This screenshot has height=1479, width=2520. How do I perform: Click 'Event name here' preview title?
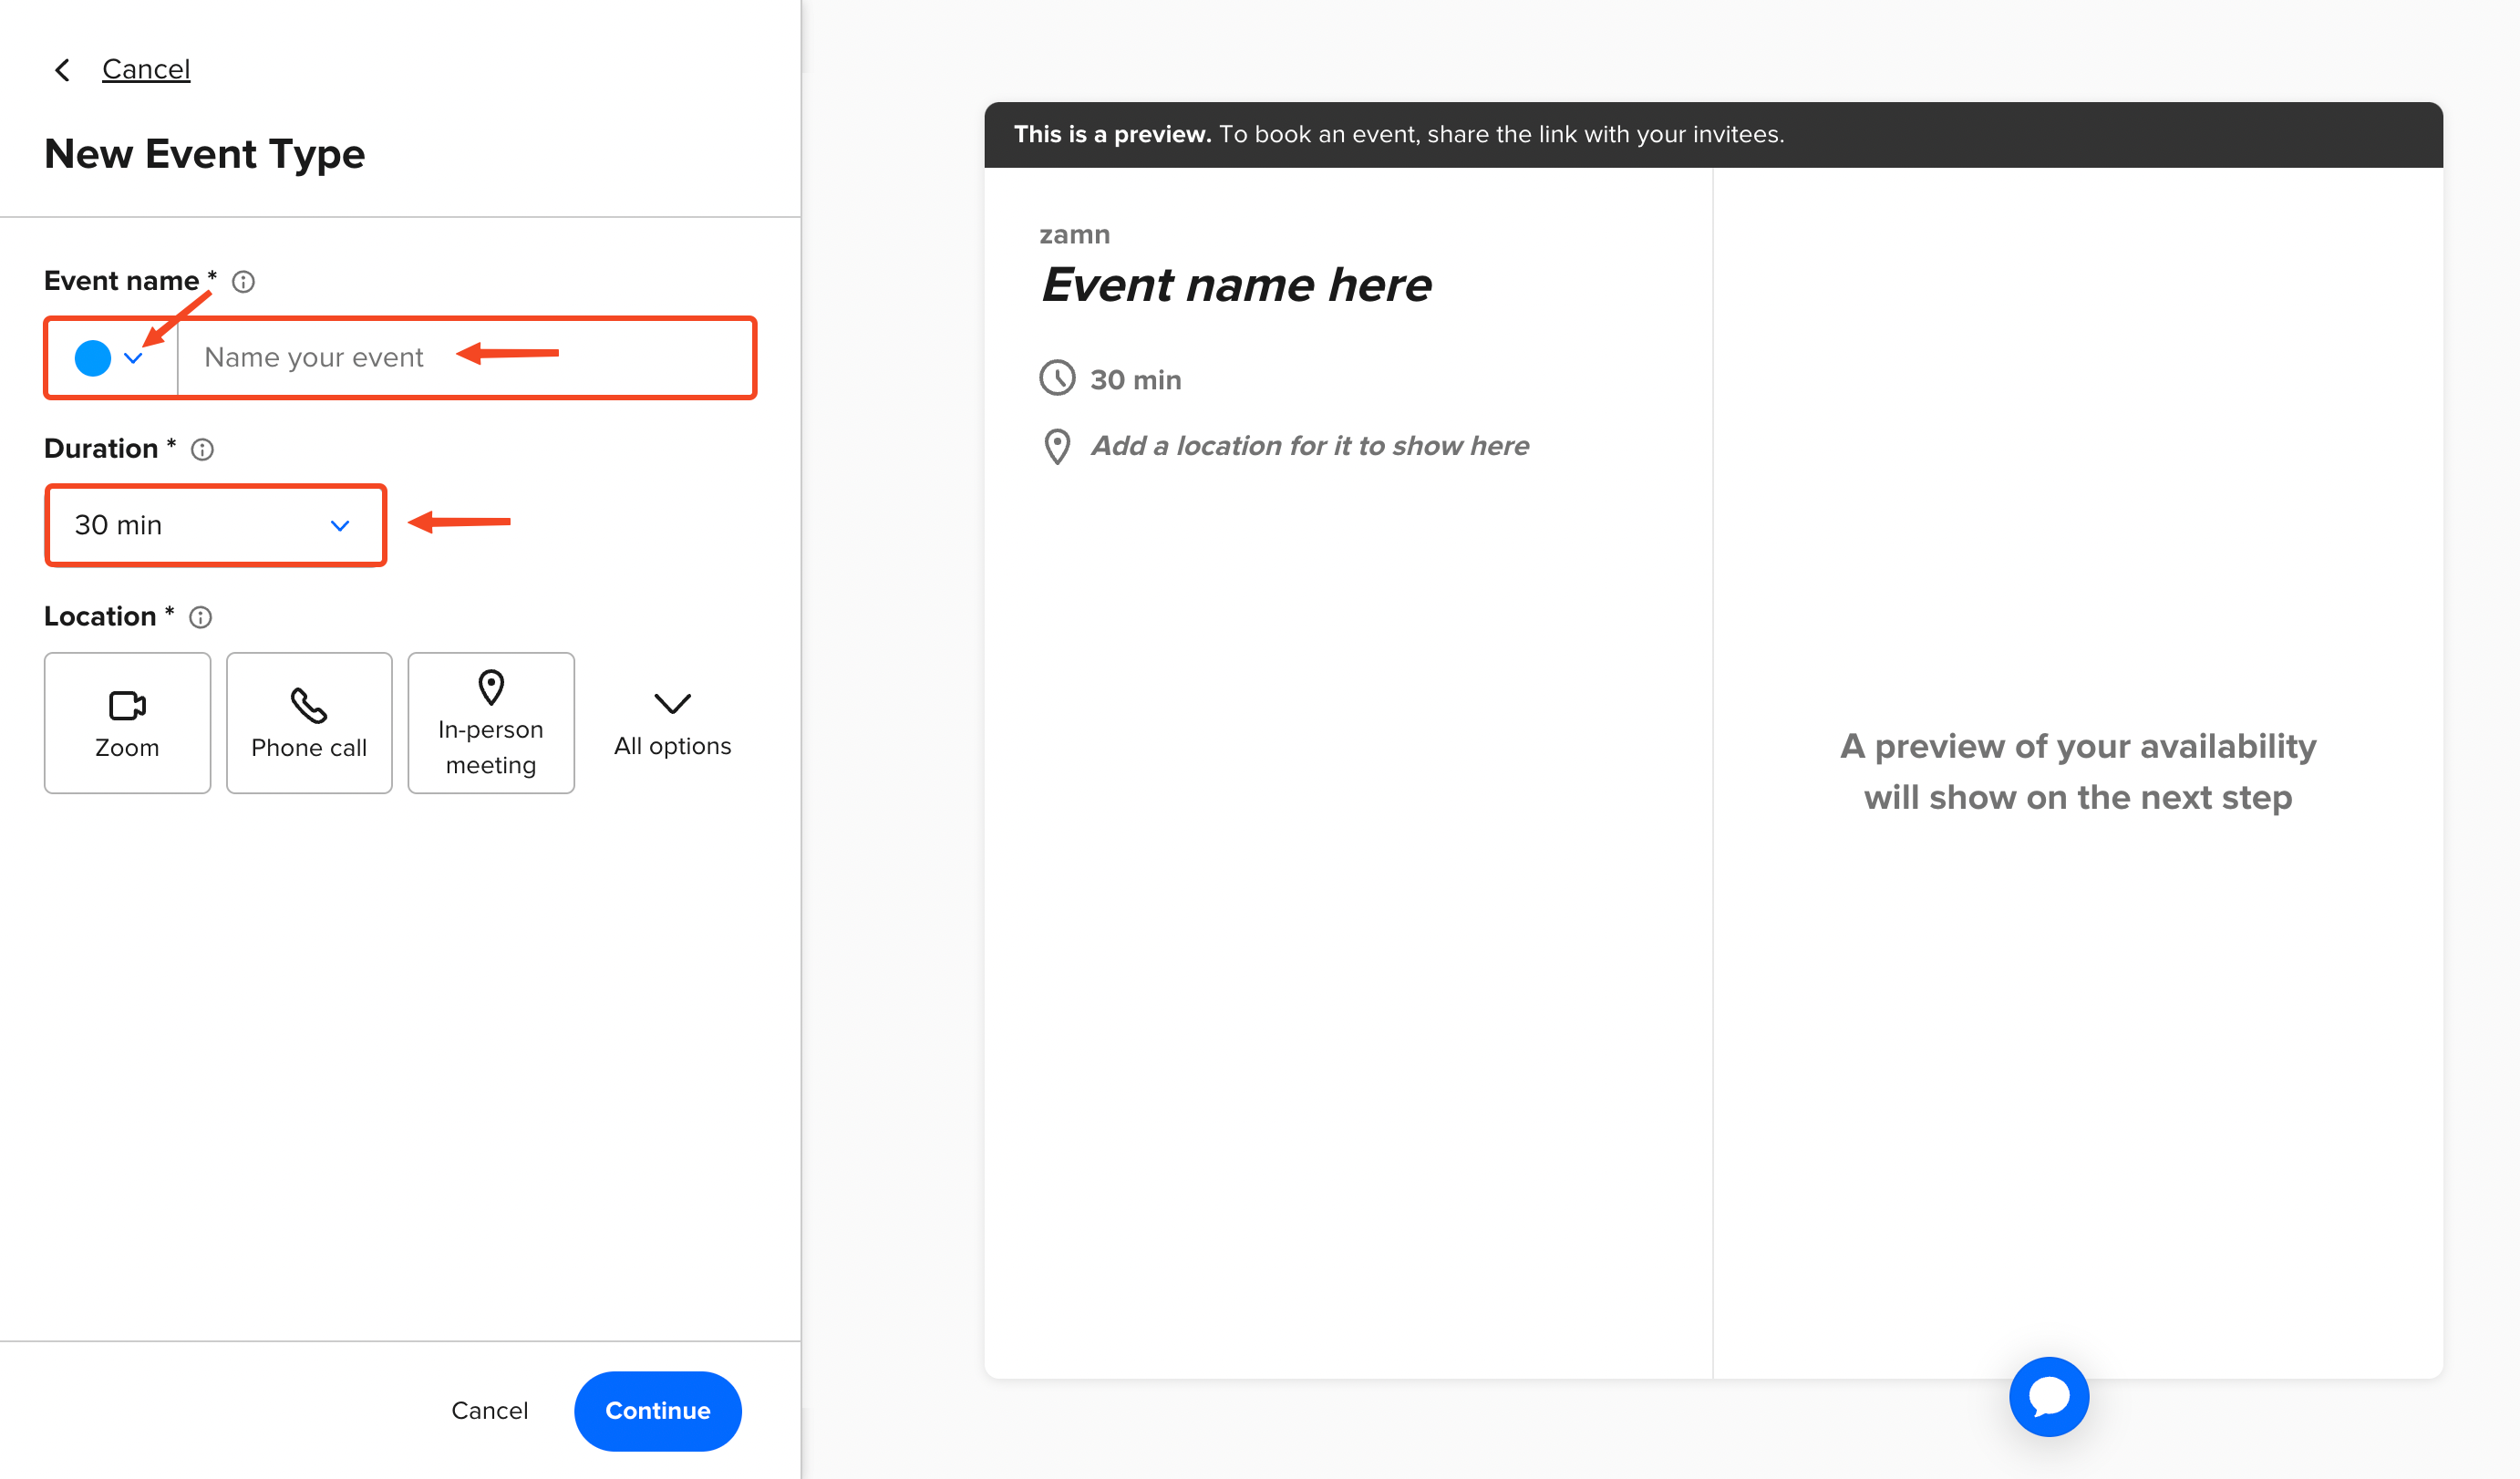point(1236,285)
